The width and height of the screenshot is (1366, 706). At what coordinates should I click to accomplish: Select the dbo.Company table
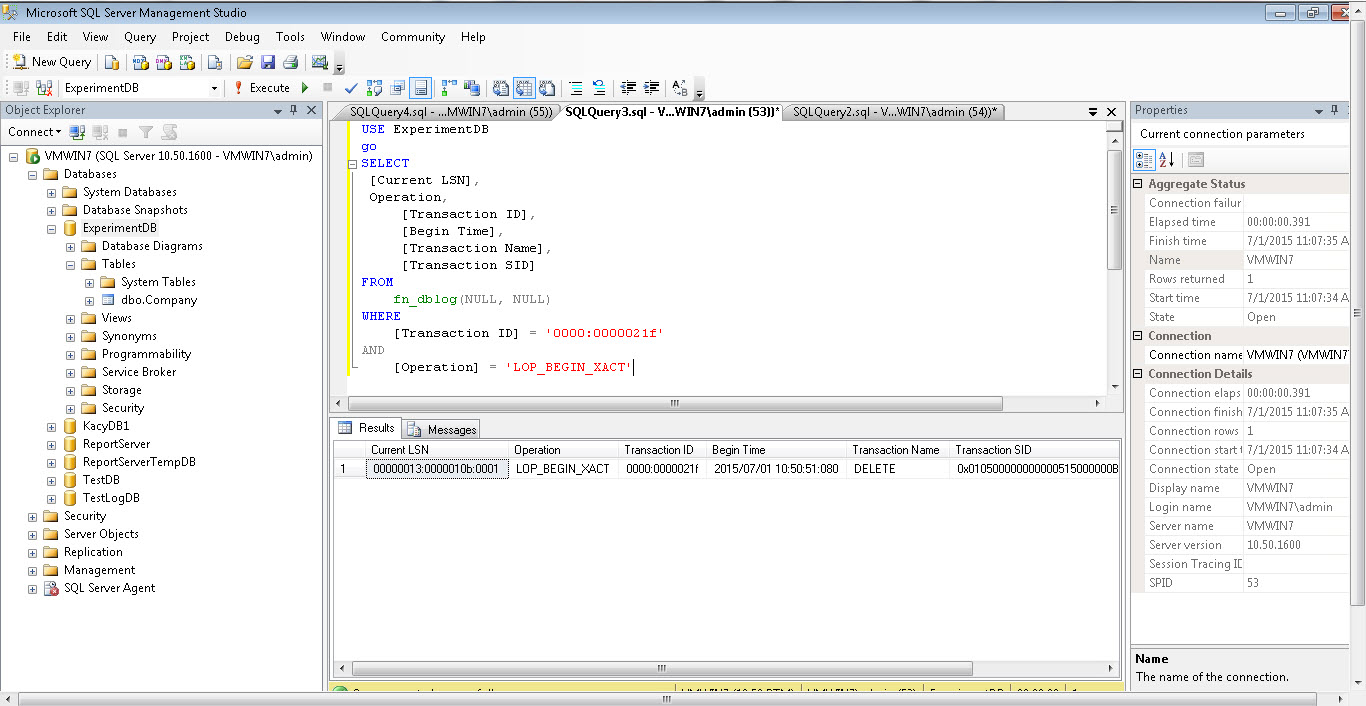(x=159, y=300)
